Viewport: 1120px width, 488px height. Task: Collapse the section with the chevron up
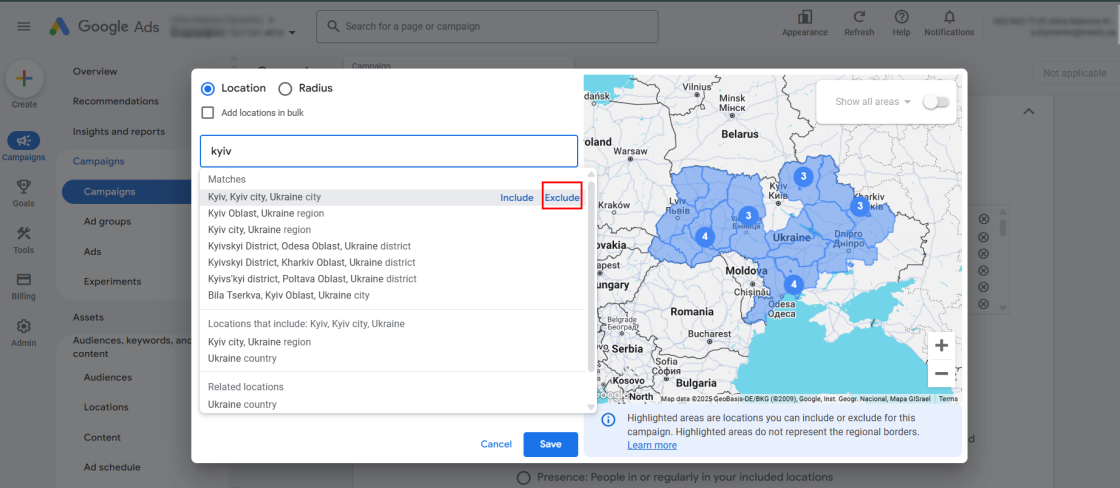tap(1029, 111)
